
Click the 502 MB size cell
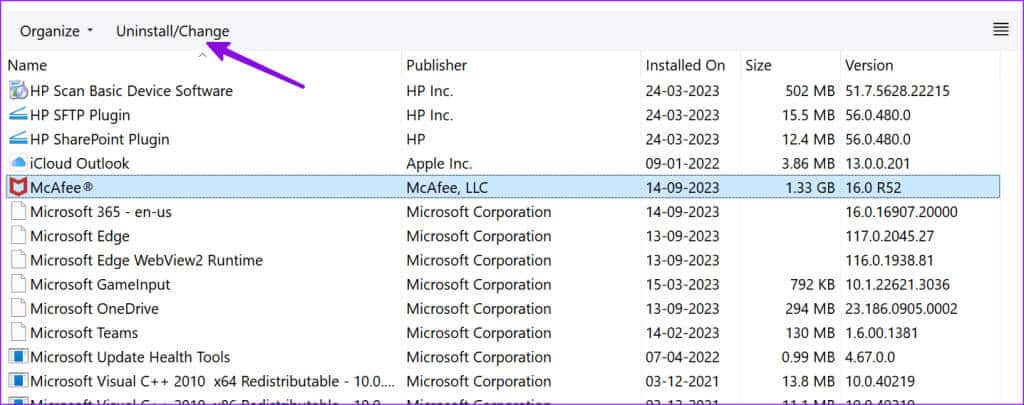[x=810, y=91]
